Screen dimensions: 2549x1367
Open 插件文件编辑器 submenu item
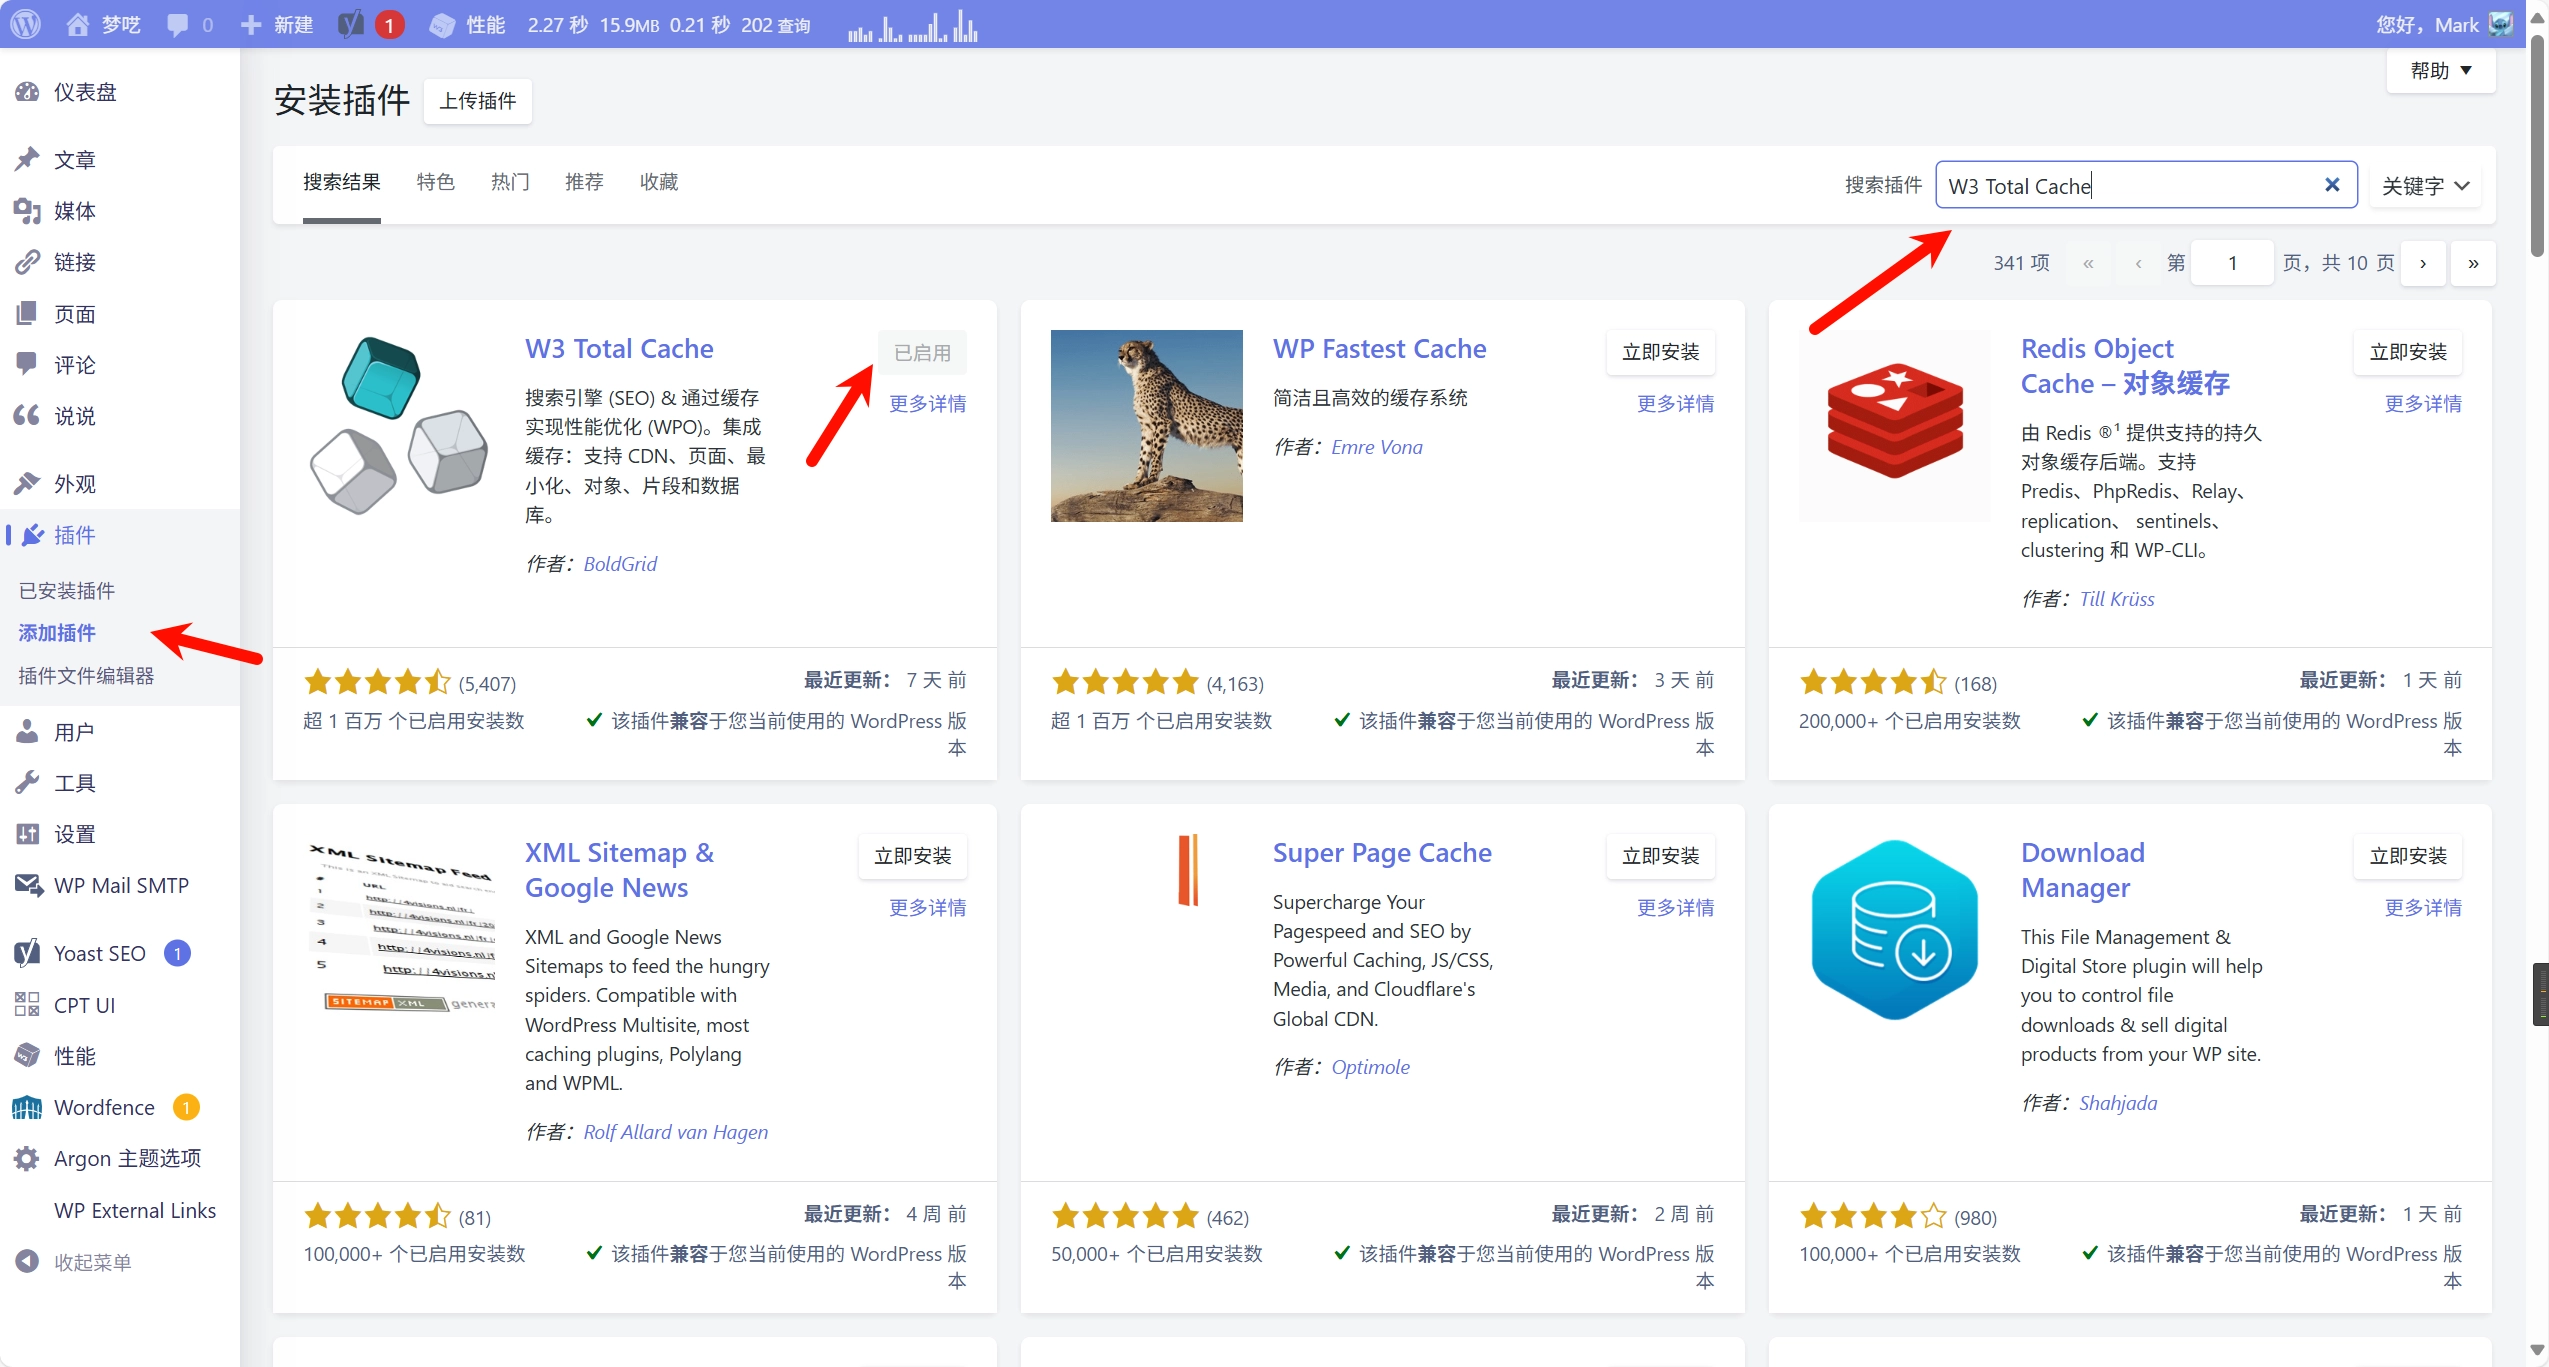pos(86,676)
